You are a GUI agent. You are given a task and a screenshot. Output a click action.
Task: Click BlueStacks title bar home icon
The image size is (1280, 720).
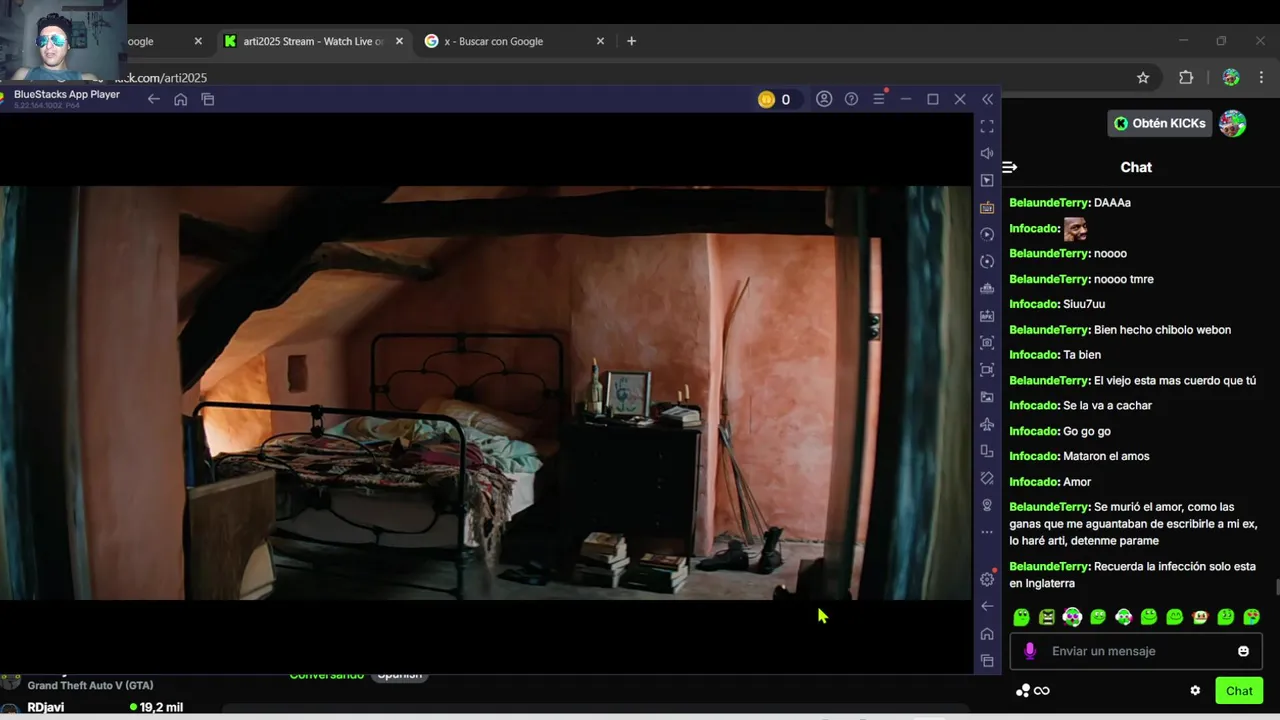pyautogui.click(x=180, y=99)
